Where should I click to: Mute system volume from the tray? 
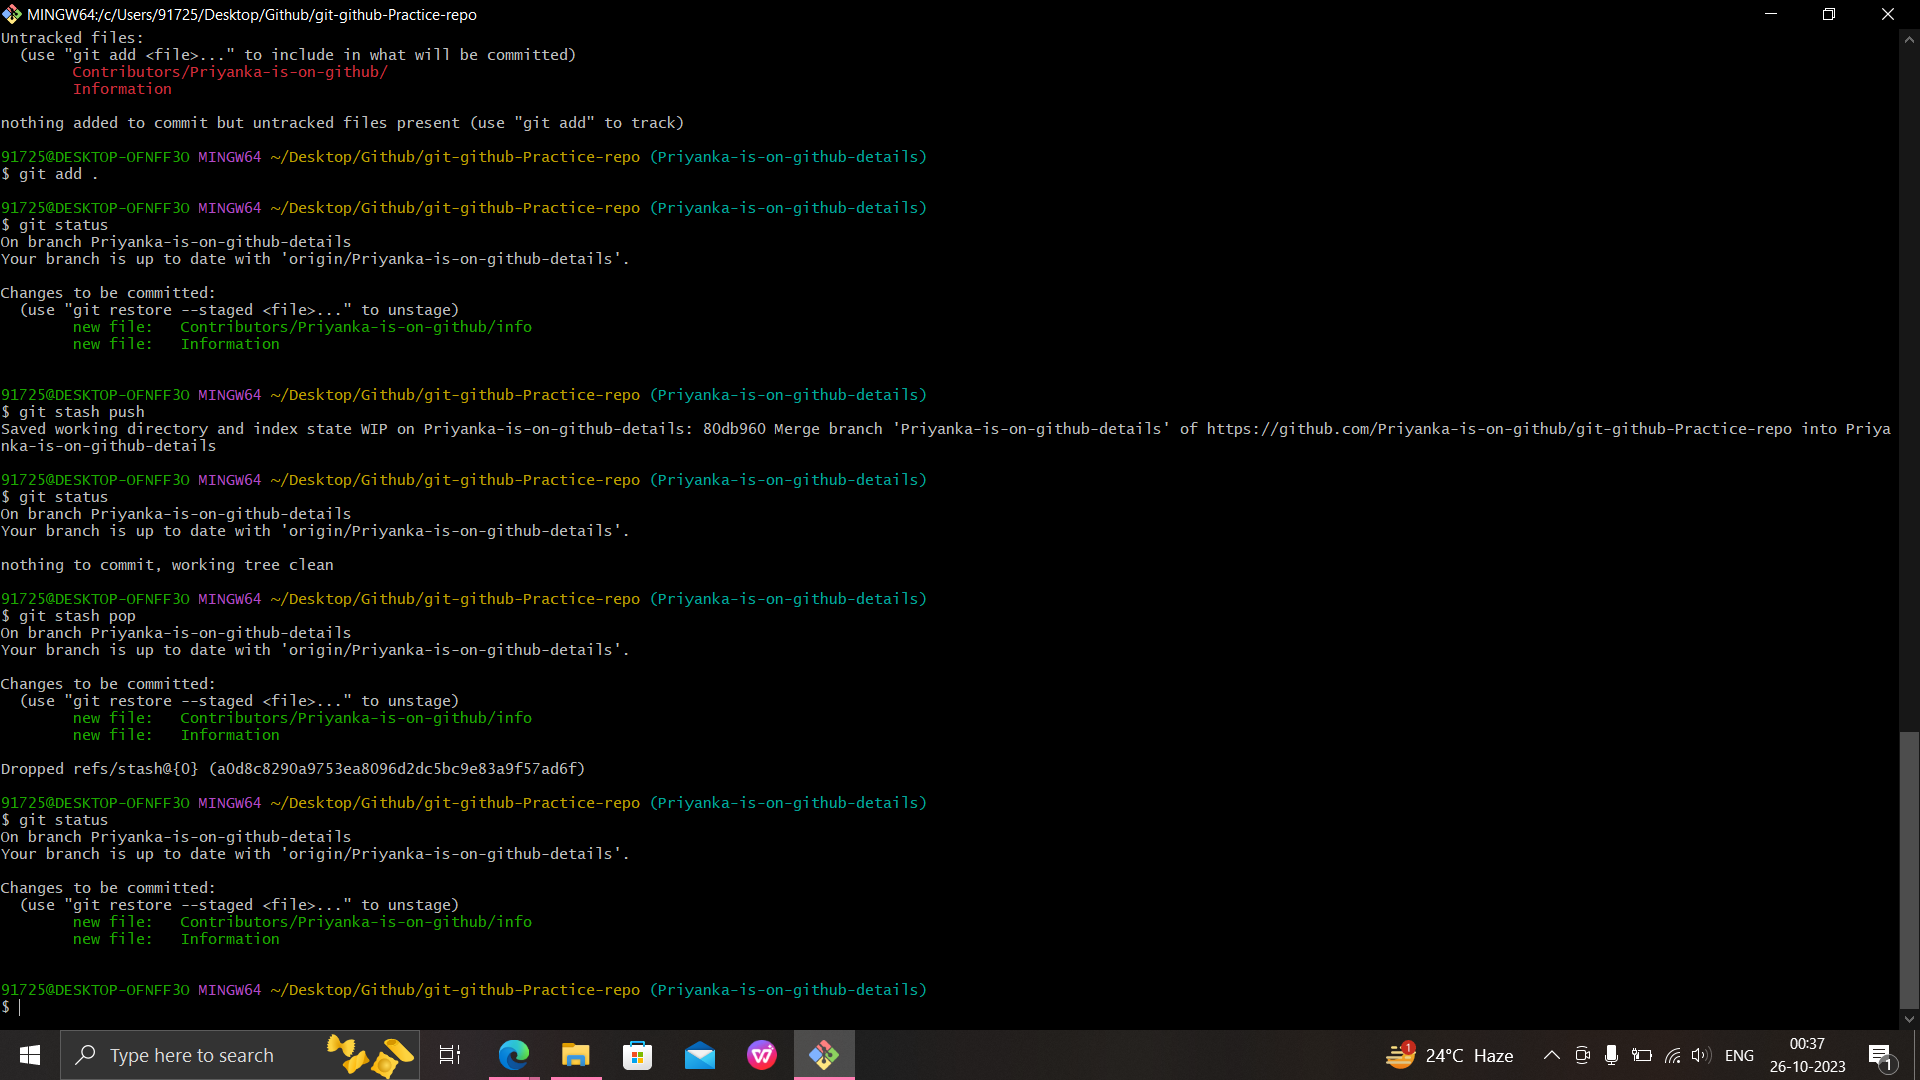pyautogui.click(x=1702, y=1055)
